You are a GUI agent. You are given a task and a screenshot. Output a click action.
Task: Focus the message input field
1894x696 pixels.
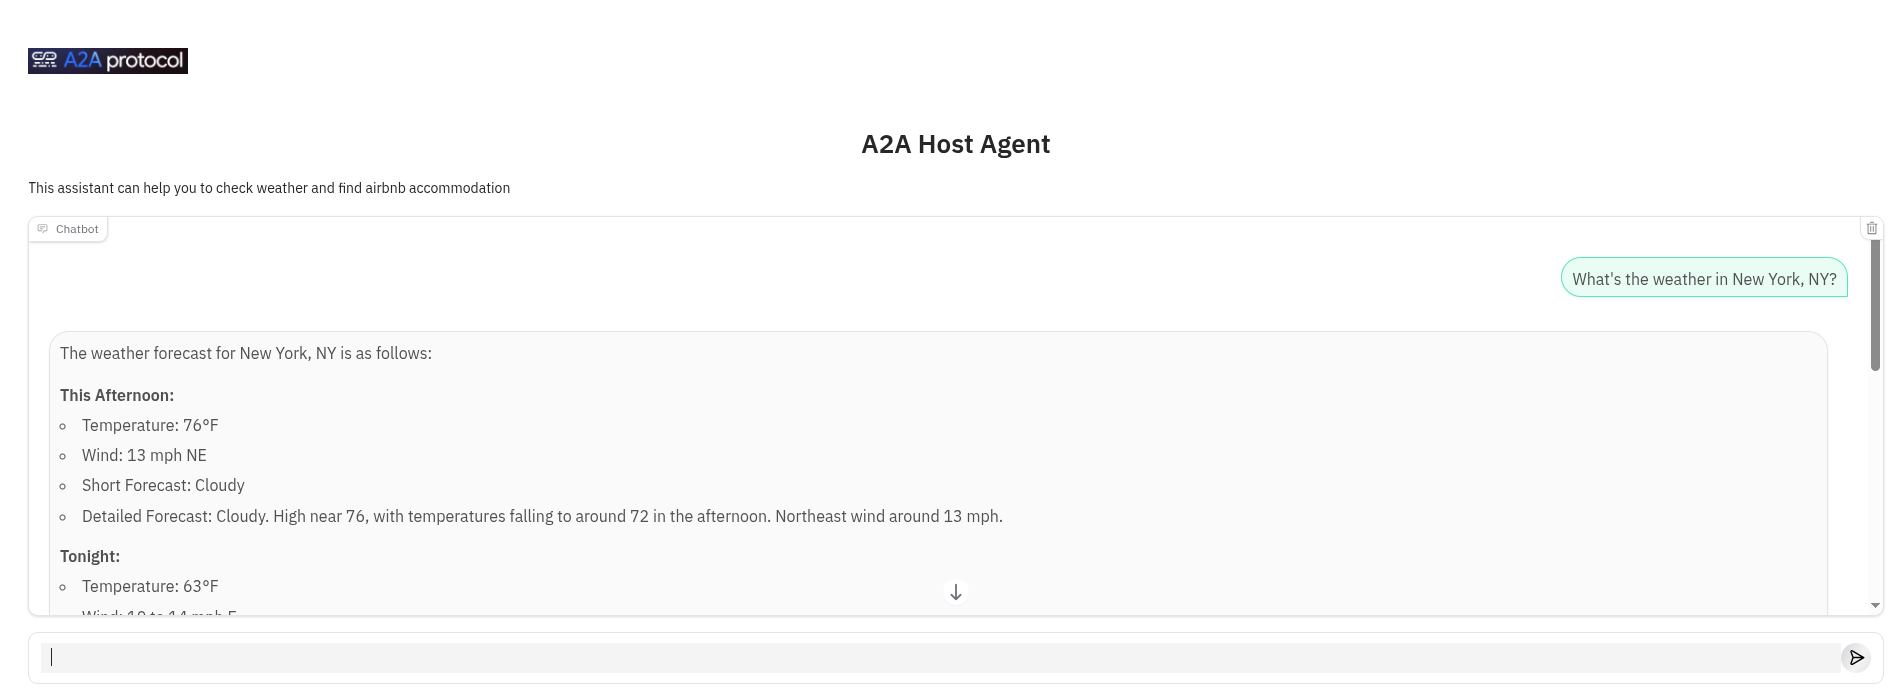pyautogui.click(x=940, y=657)
